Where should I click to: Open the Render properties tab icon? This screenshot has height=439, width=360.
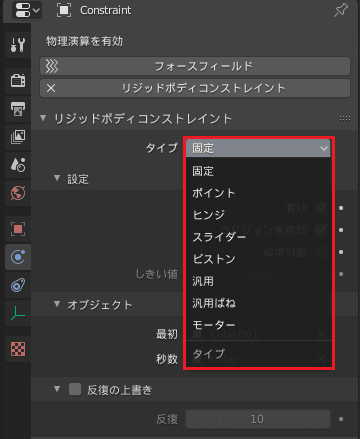pyautogui.click(x=18, y=81)
